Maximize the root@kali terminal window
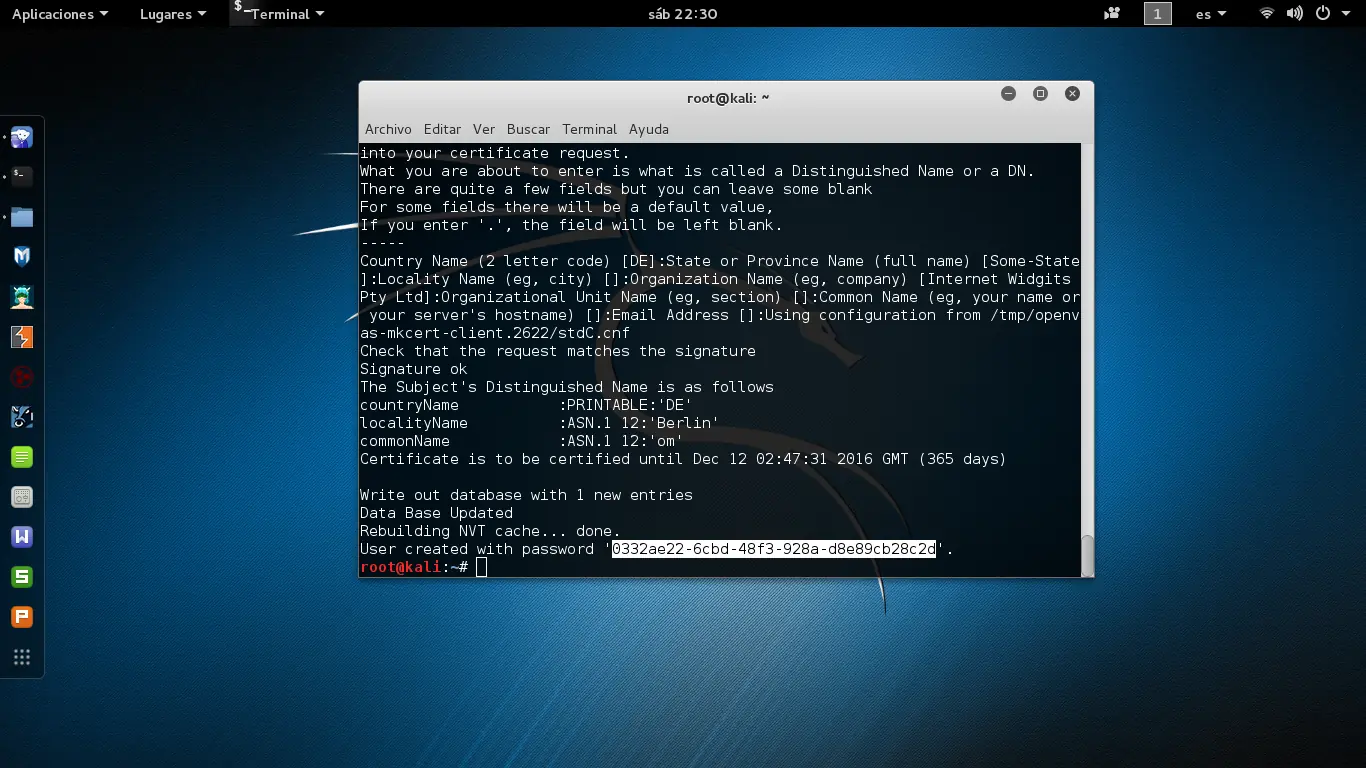 coord(1040,94)
